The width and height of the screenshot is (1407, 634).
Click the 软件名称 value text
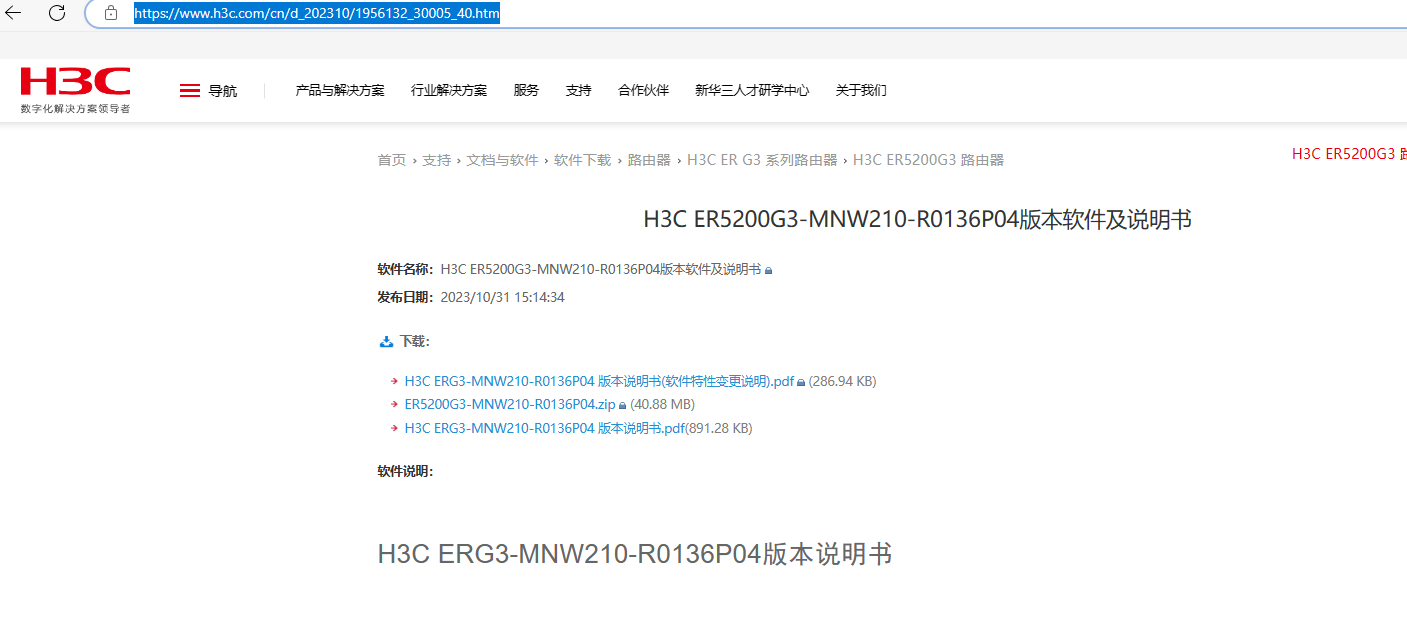[x=600, y=270]
